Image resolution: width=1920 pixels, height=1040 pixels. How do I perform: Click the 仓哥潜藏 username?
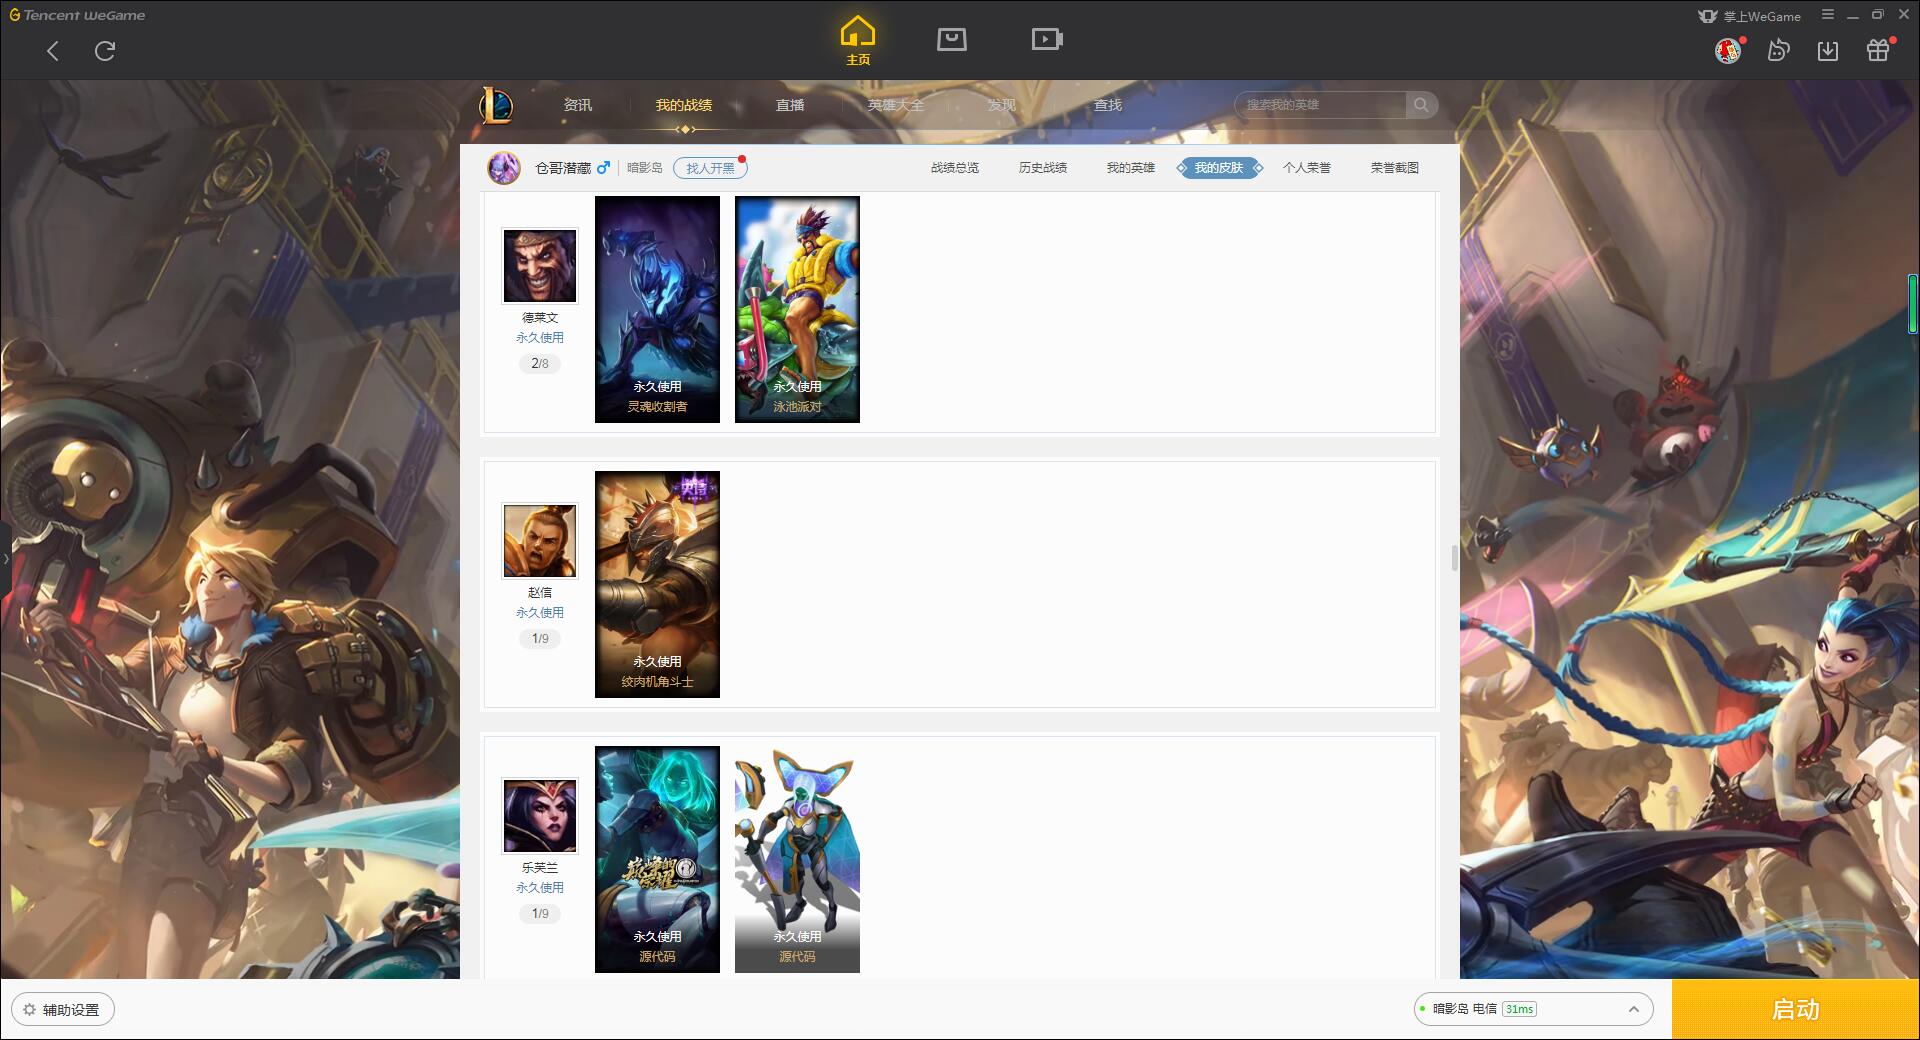pos(563,168)
